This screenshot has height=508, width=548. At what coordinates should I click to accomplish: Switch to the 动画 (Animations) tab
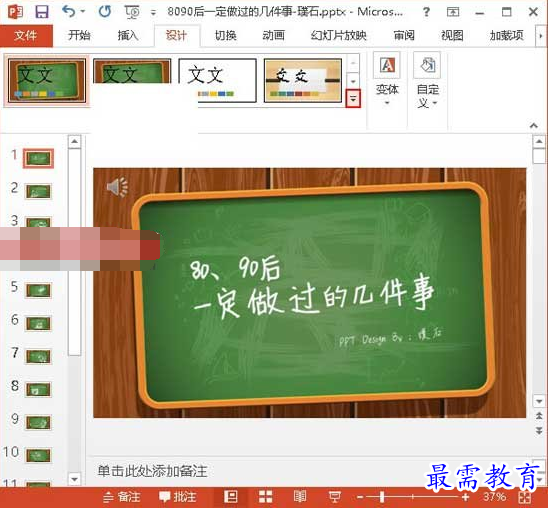pyautogui.click(x=274, y=35)
